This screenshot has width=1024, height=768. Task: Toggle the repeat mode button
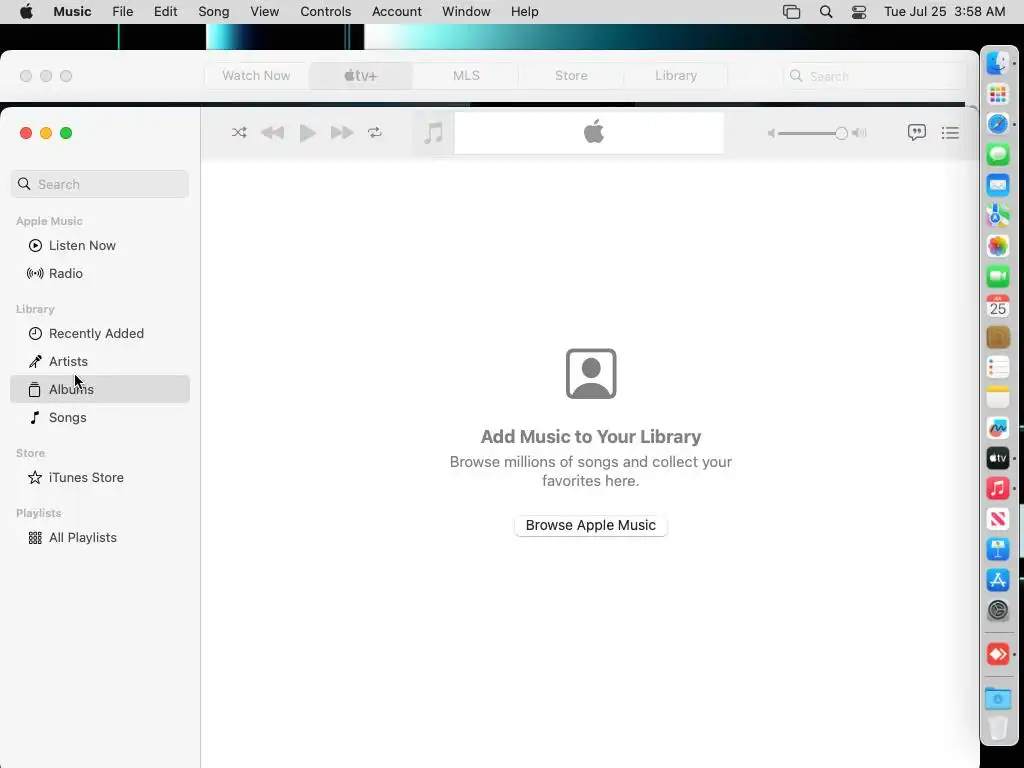click(375, 133)
